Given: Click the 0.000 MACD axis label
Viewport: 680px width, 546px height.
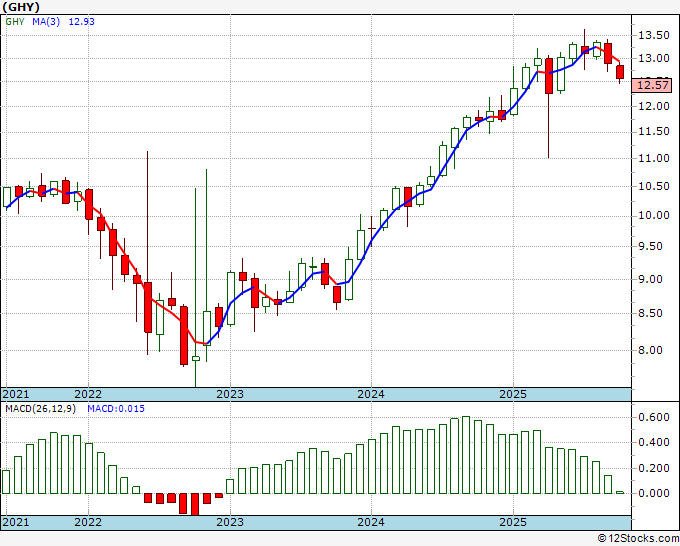Looking at the screenshot, I should pyautogui.click(x=654, y=493).
